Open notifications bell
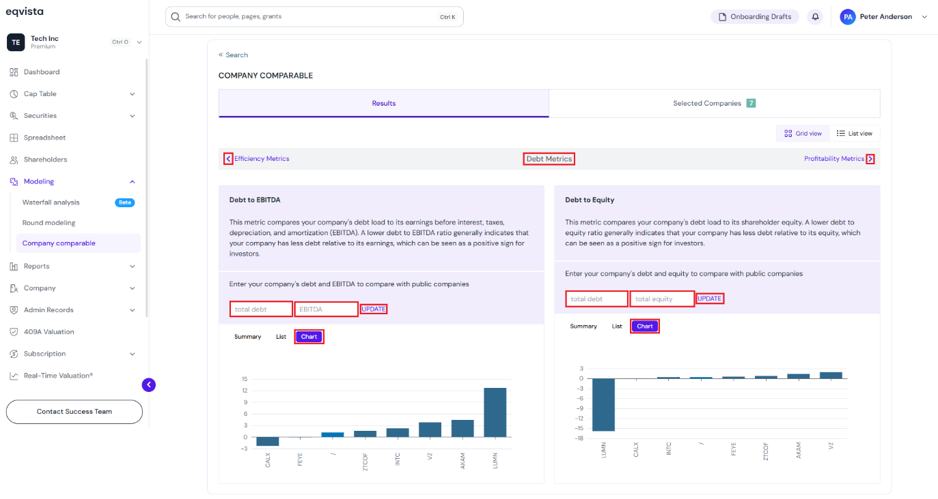This screenshot has height=499, width=938. tap(815, 17)
